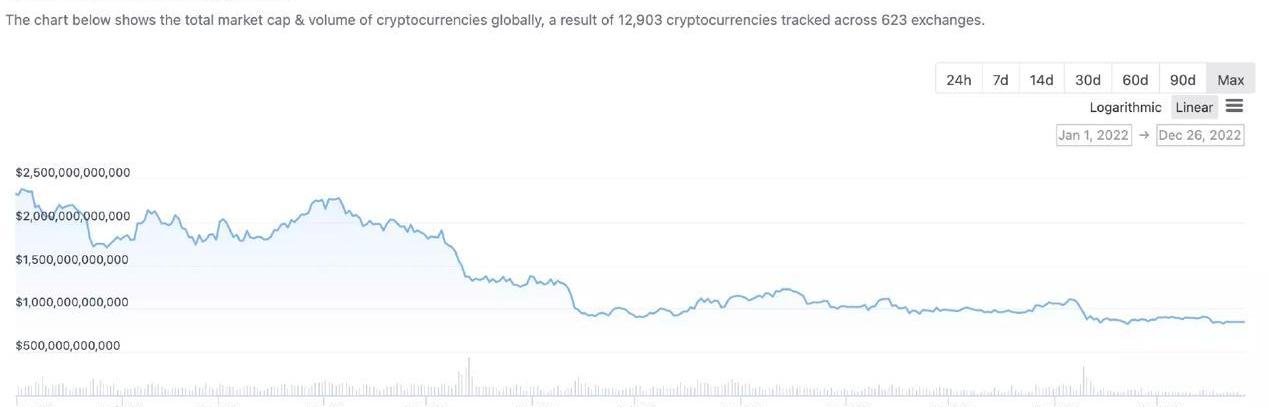Image resolution: width=1268 pixels, height=407 pixels.
Task: Click the $1,500,000,000,000 axis label
Action: tap(72, 260)
